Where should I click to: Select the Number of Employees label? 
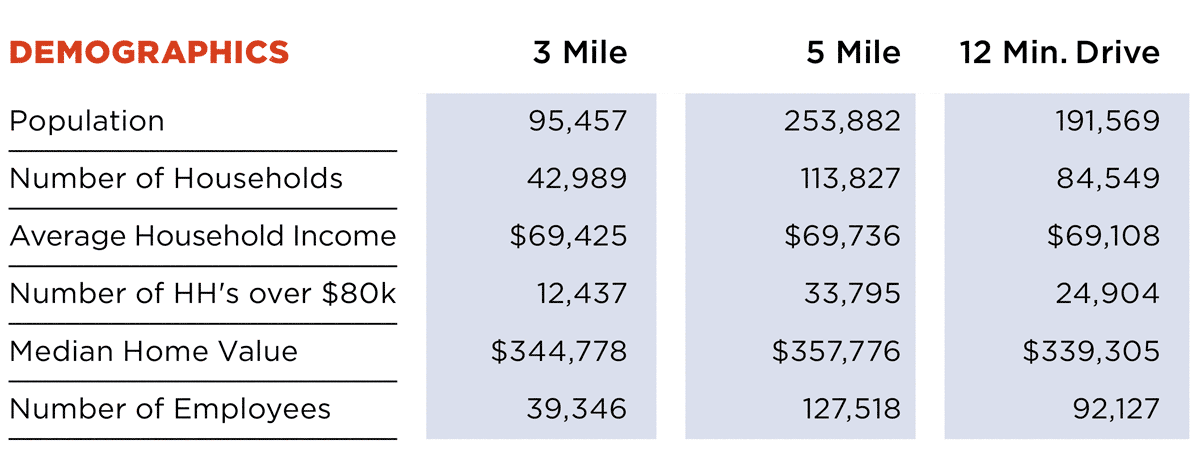tap(170, 409)
